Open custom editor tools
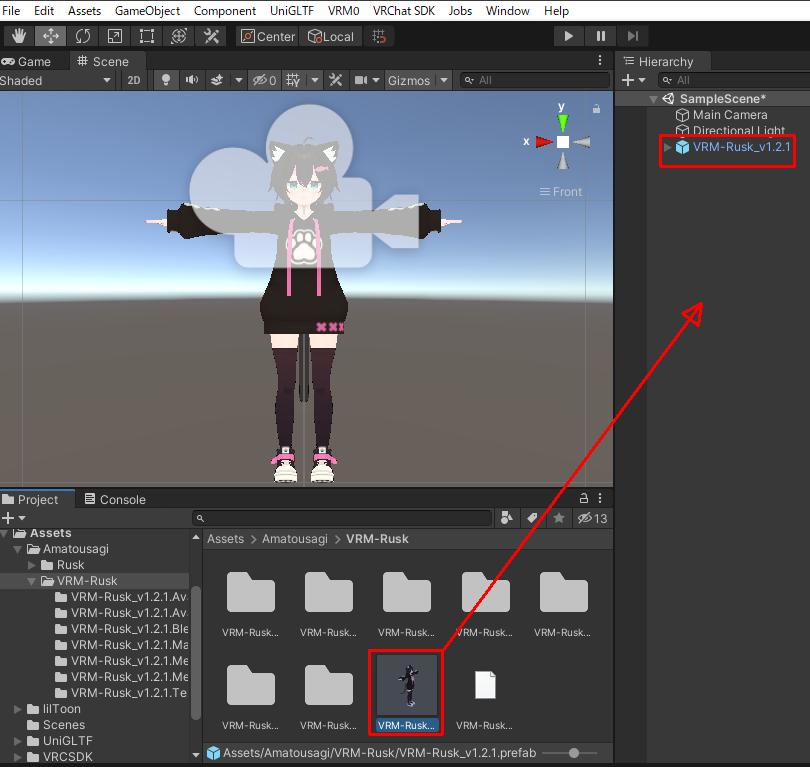This screenshot has width=810, height=767. 211,36
